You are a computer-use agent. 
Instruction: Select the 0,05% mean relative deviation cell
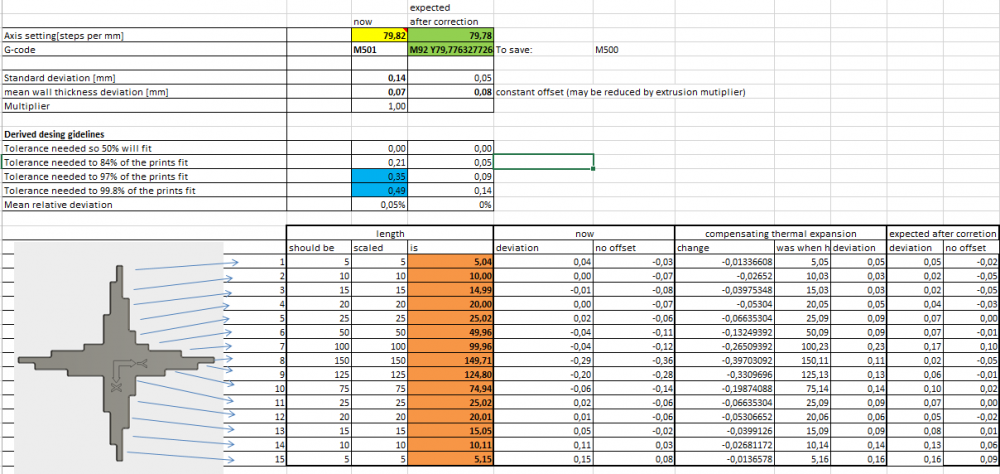[379, 205]
